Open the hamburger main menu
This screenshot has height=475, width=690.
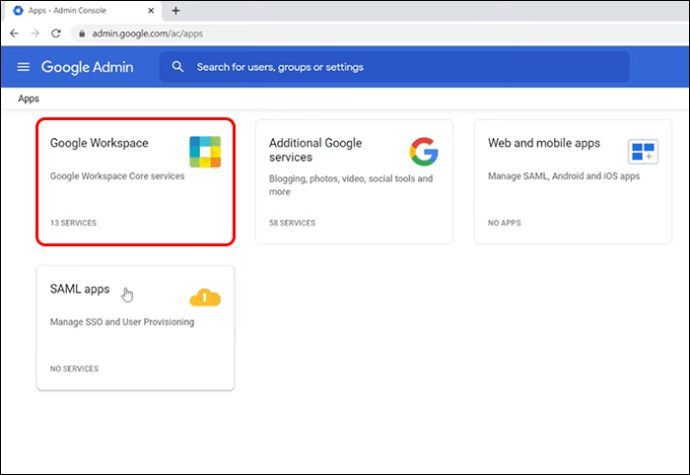(x=23, y=67)
